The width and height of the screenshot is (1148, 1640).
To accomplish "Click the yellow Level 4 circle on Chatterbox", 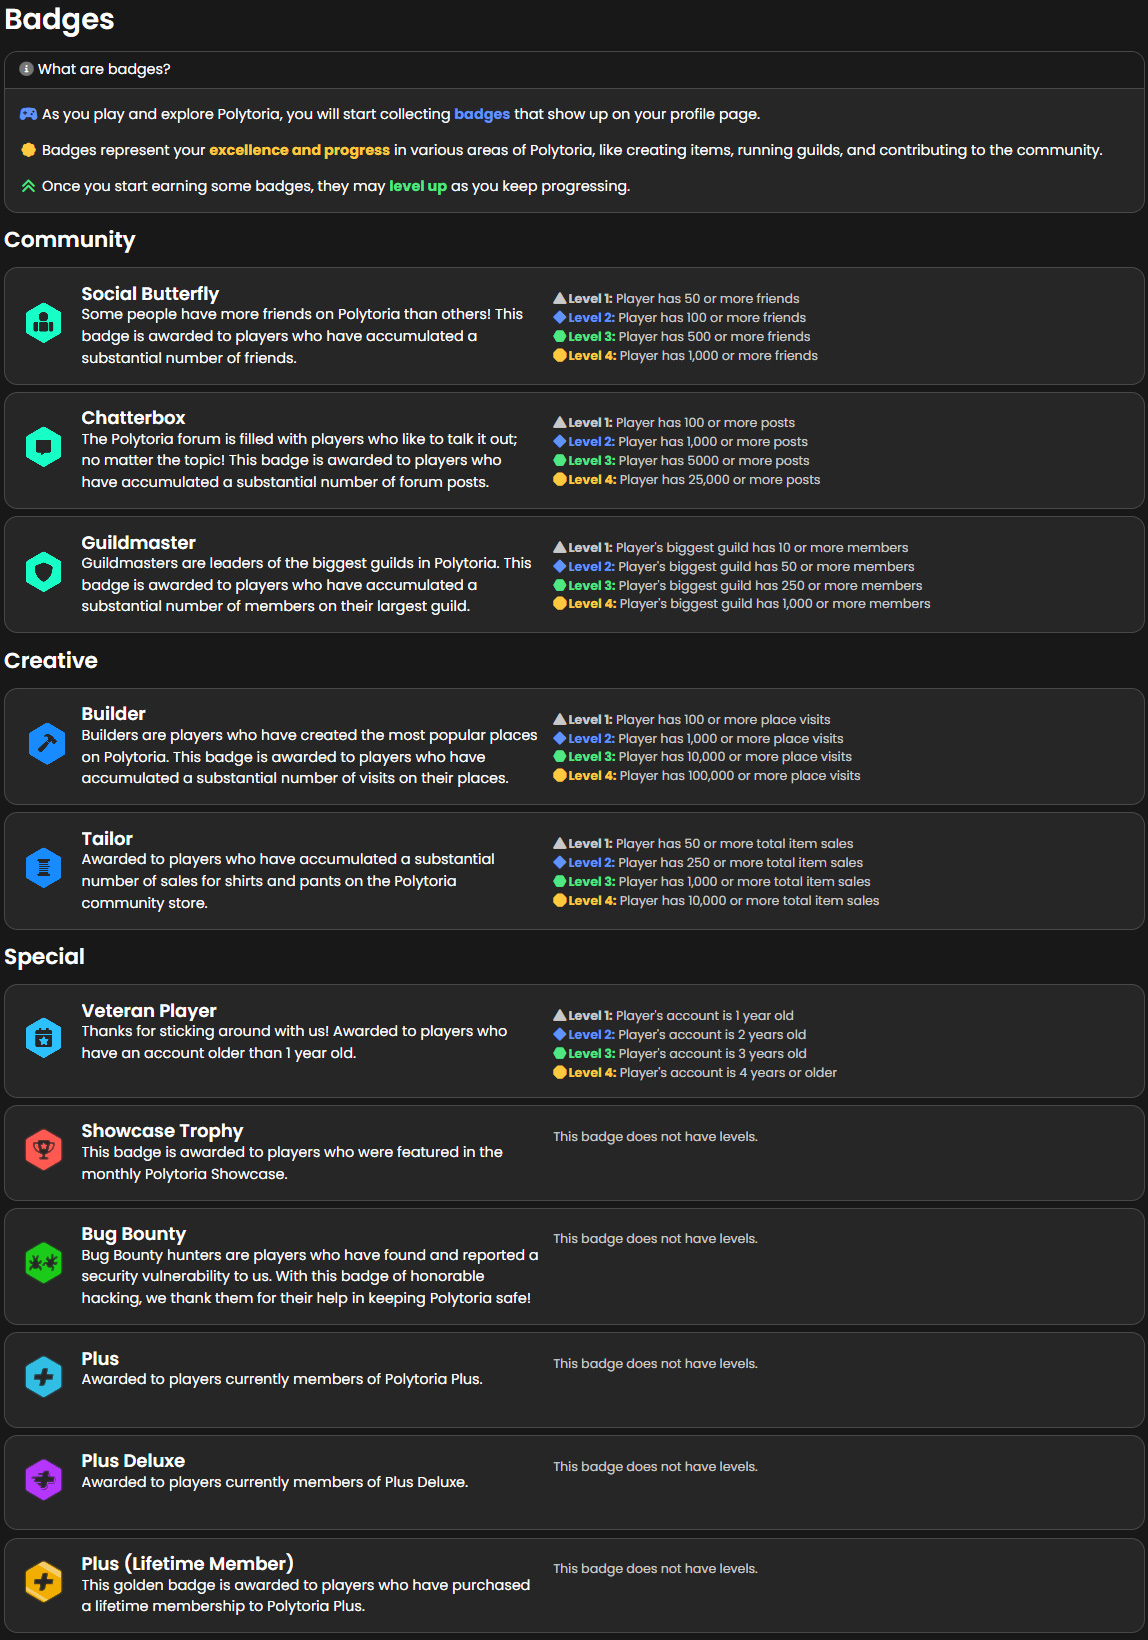I will pyautogui.click(x=560, y=479).
